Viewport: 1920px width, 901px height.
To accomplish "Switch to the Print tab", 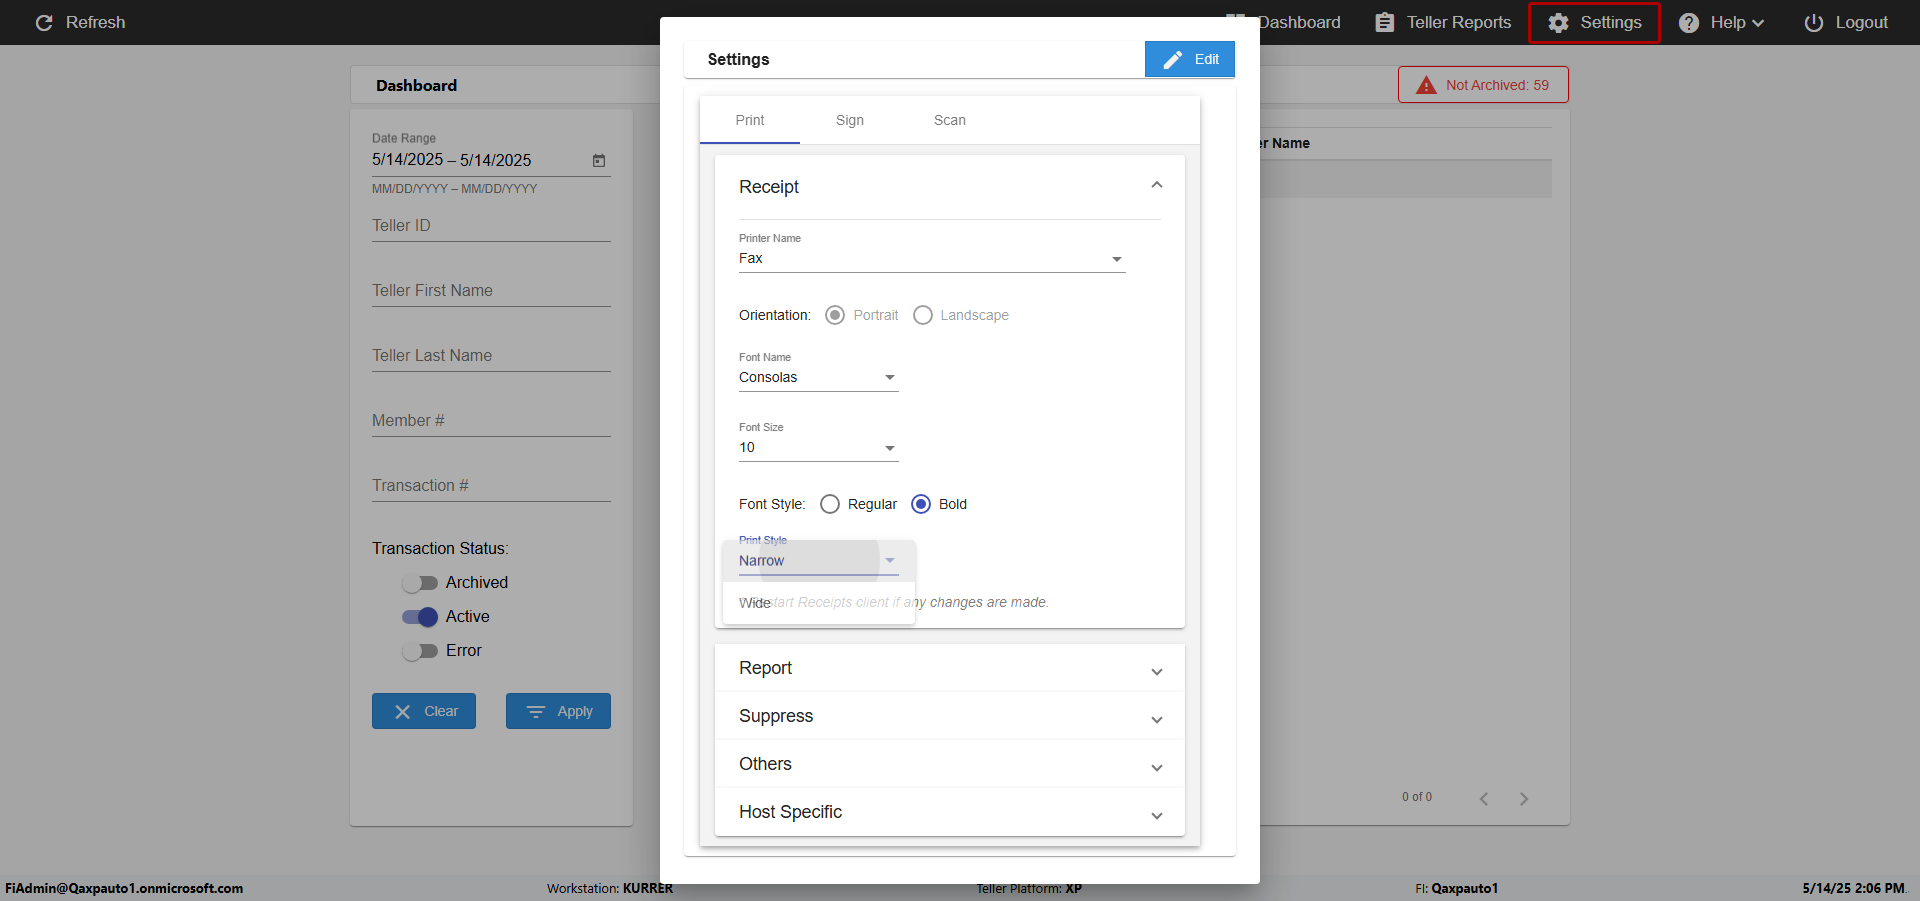I will (750, 120).
